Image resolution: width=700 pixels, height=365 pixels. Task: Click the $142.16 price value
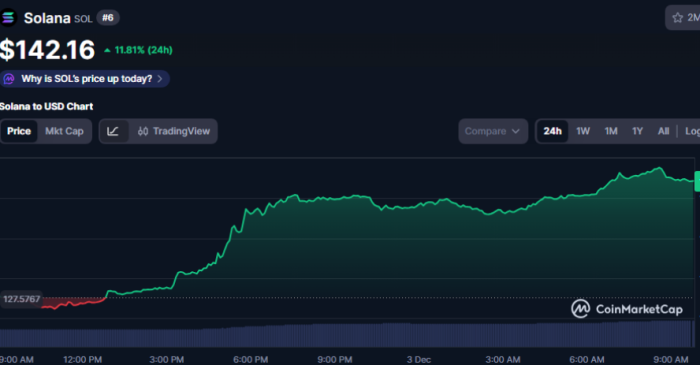(x=47, y=50)
